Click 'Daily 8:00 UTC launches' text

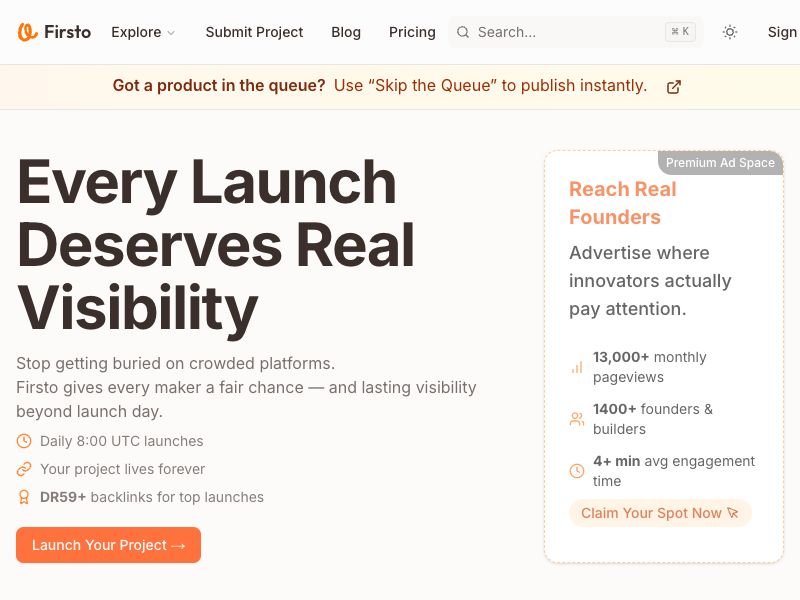click(x=121, y=441)
